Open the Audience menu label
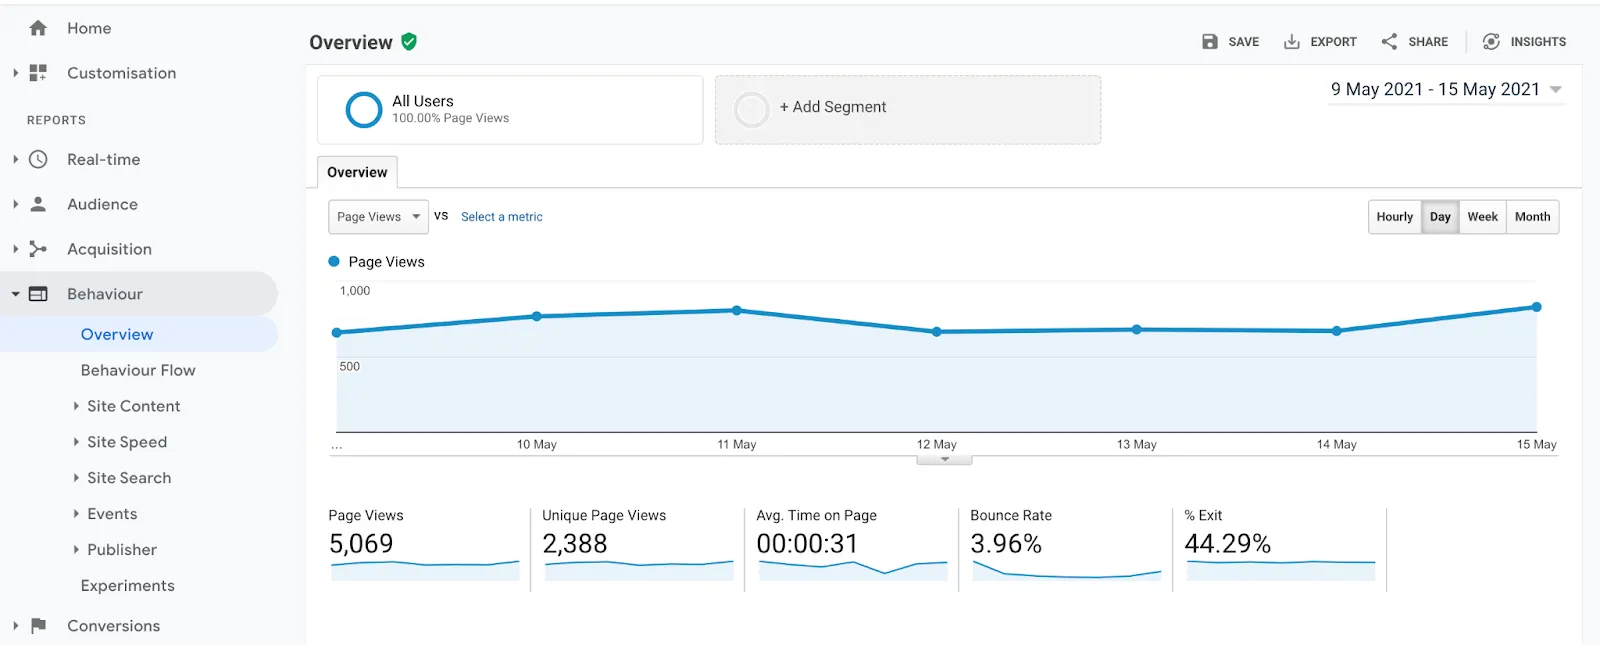 (102, 204)
